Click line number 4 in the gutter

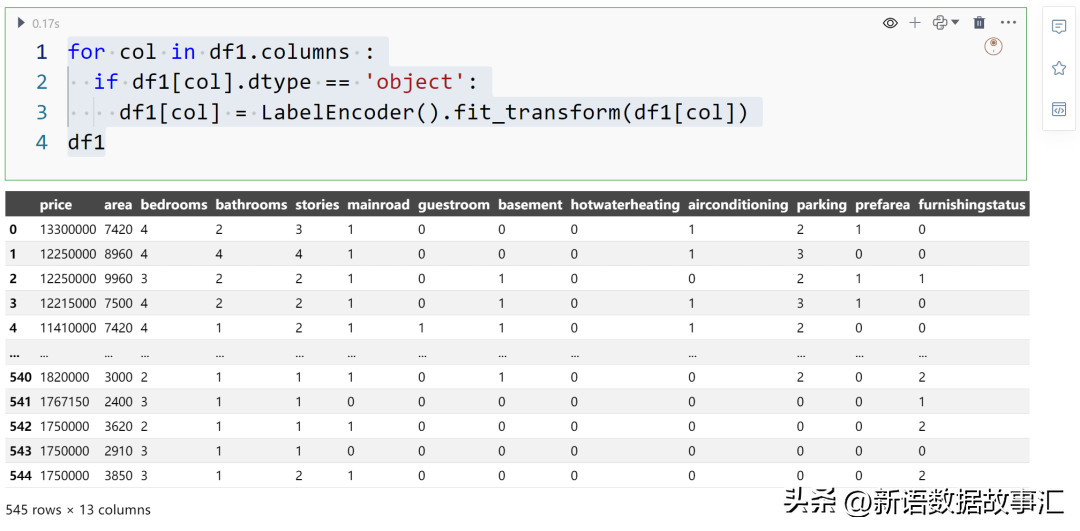pyautogui.click(x=42, y=143)
